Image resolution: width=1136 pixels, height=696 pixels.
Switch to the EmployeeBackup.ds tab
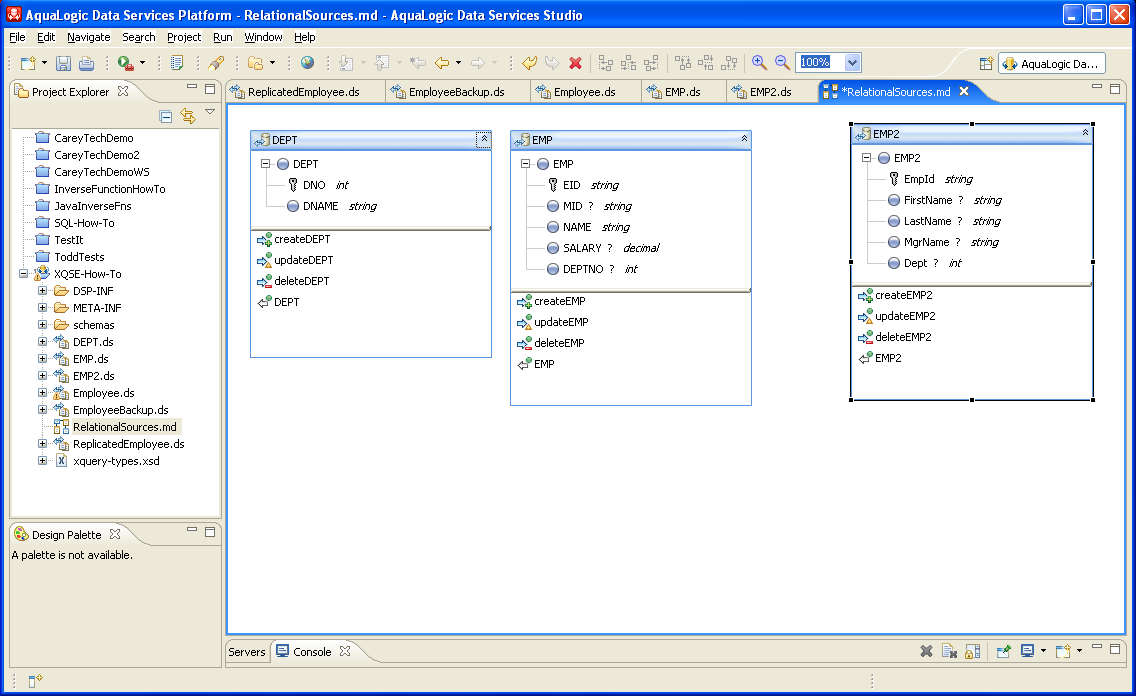[456, 92]
